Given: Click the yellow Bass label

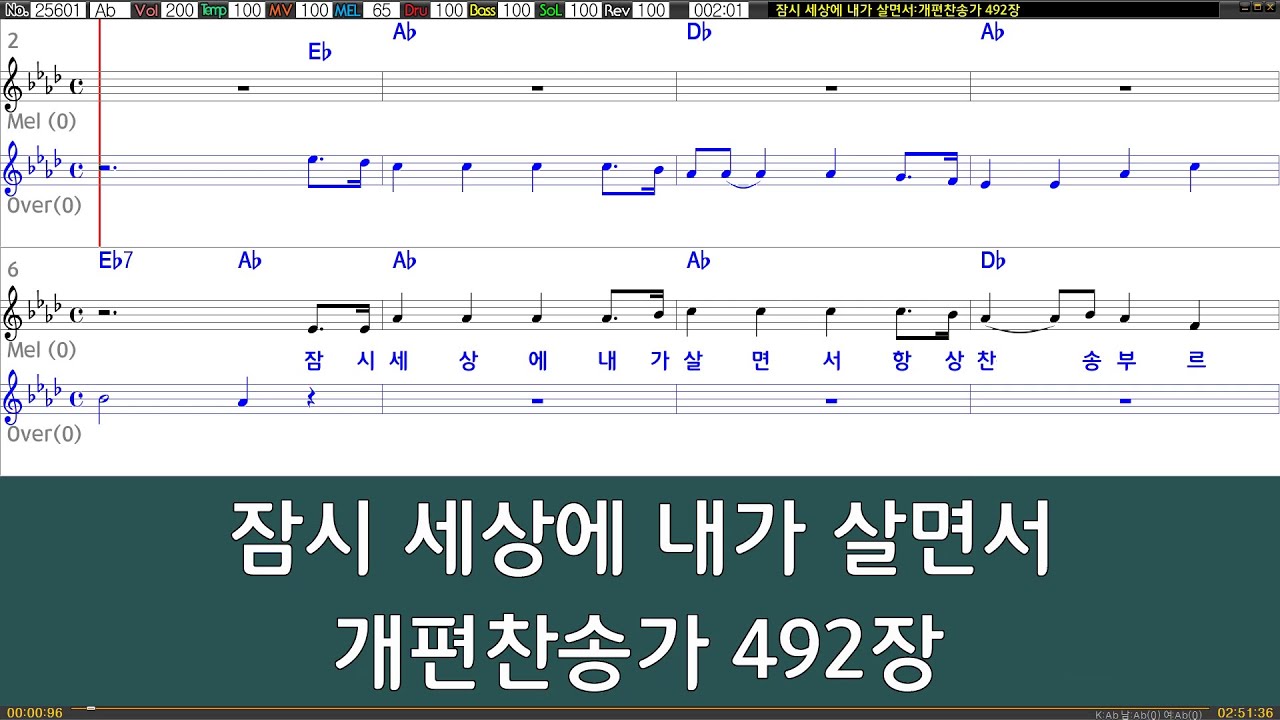Looking at the screenshot, I should point(483,10).
